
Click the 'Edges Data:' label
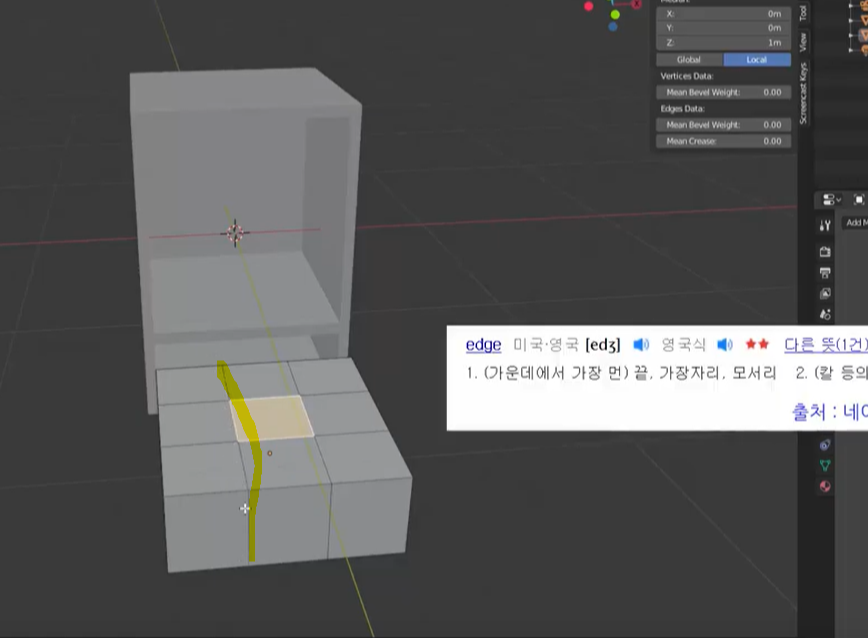(x=682, y=109)
